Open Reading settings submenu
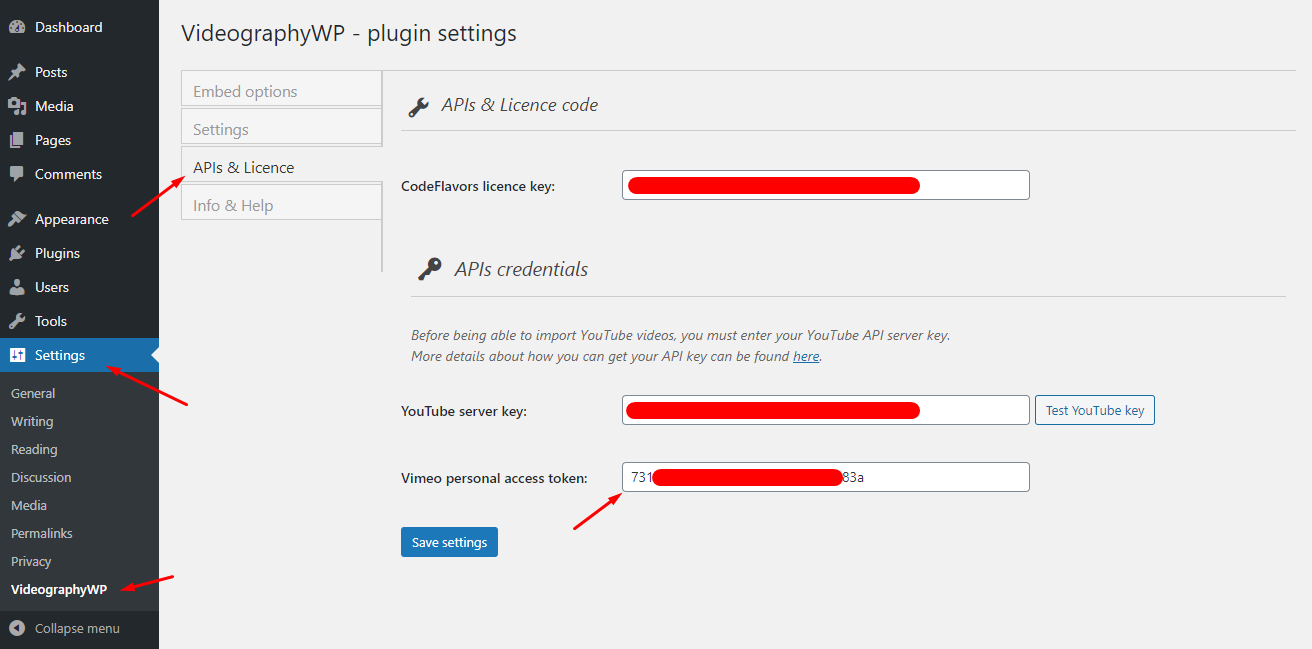Image resolution: width=1312 pixels, height=649 pixels. click(x=34, y=450)
